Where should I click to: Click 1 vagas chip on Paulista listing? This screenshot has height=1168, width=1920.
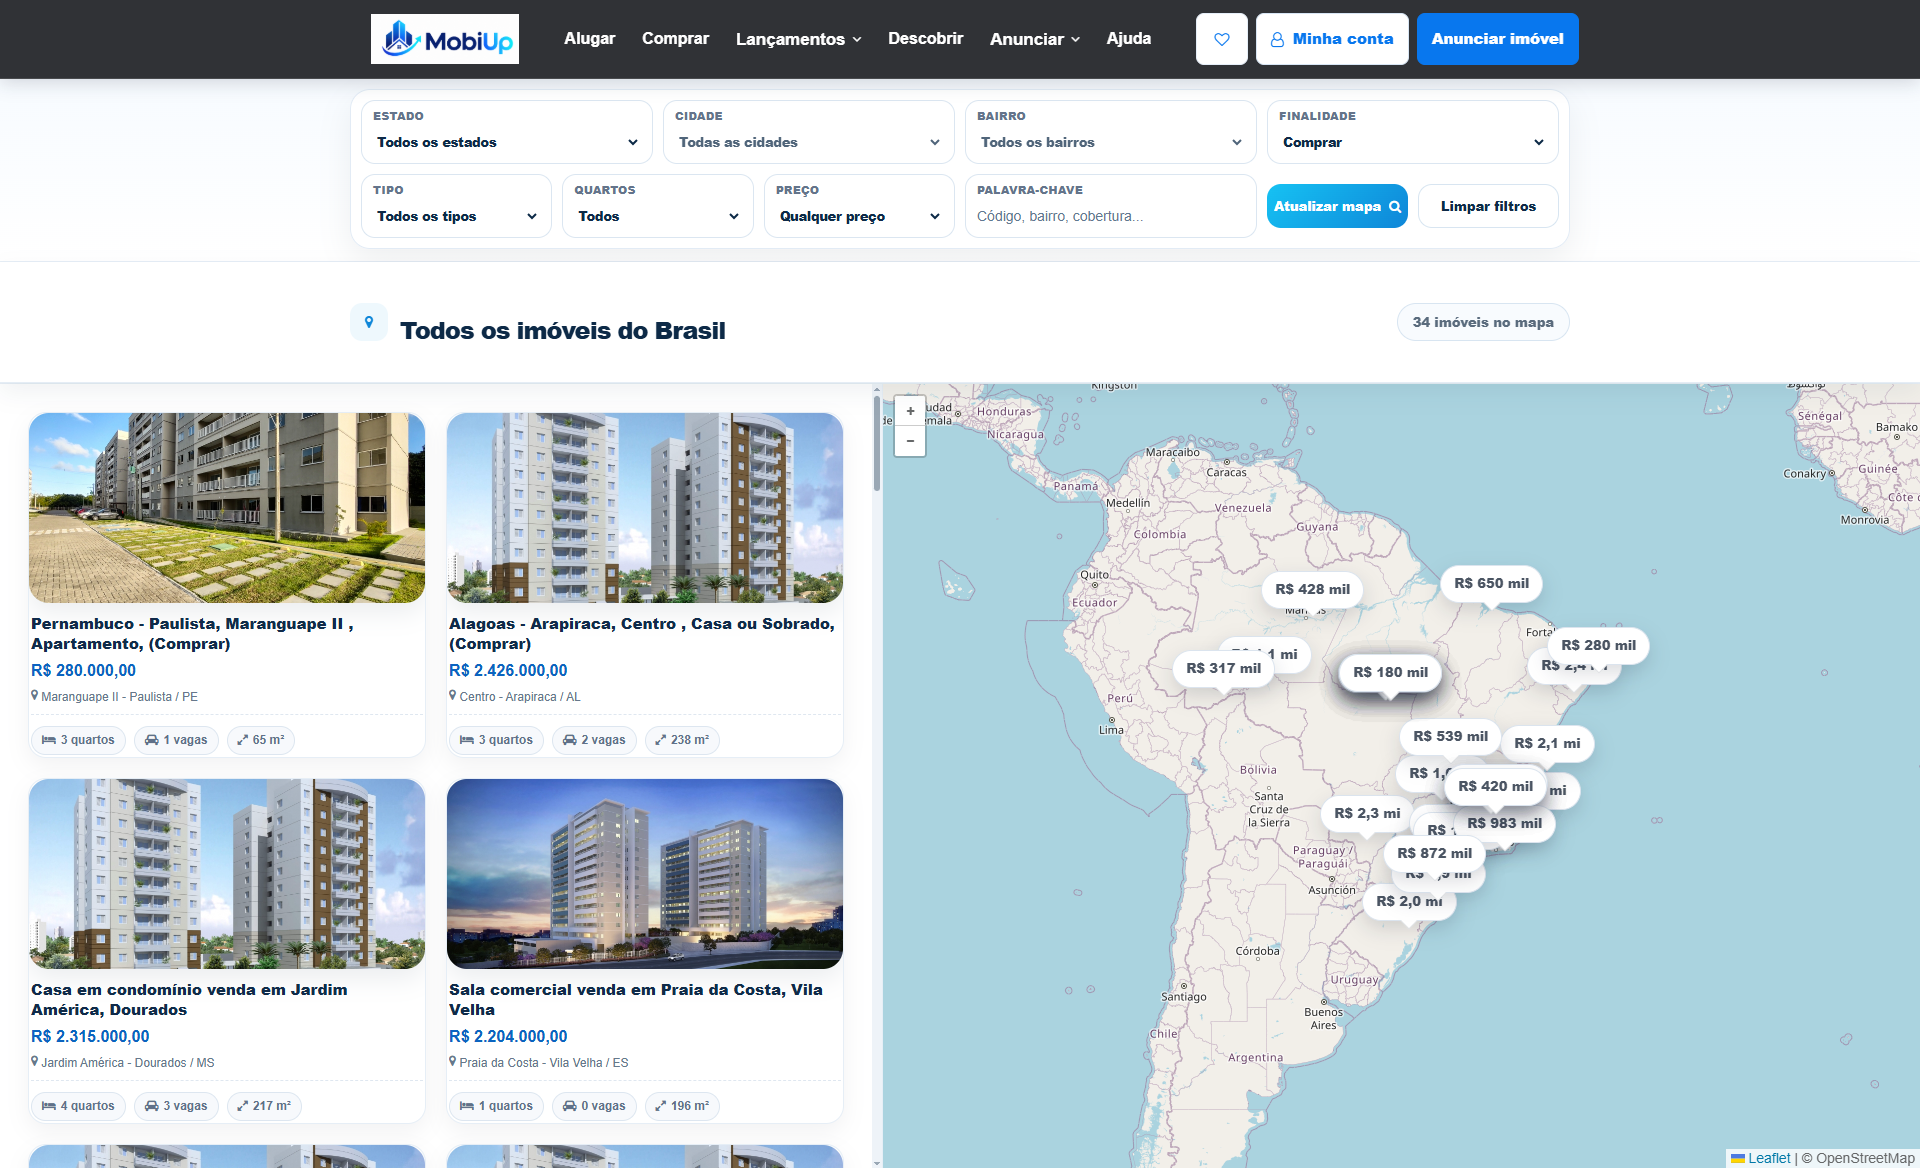tap(176, 740)
